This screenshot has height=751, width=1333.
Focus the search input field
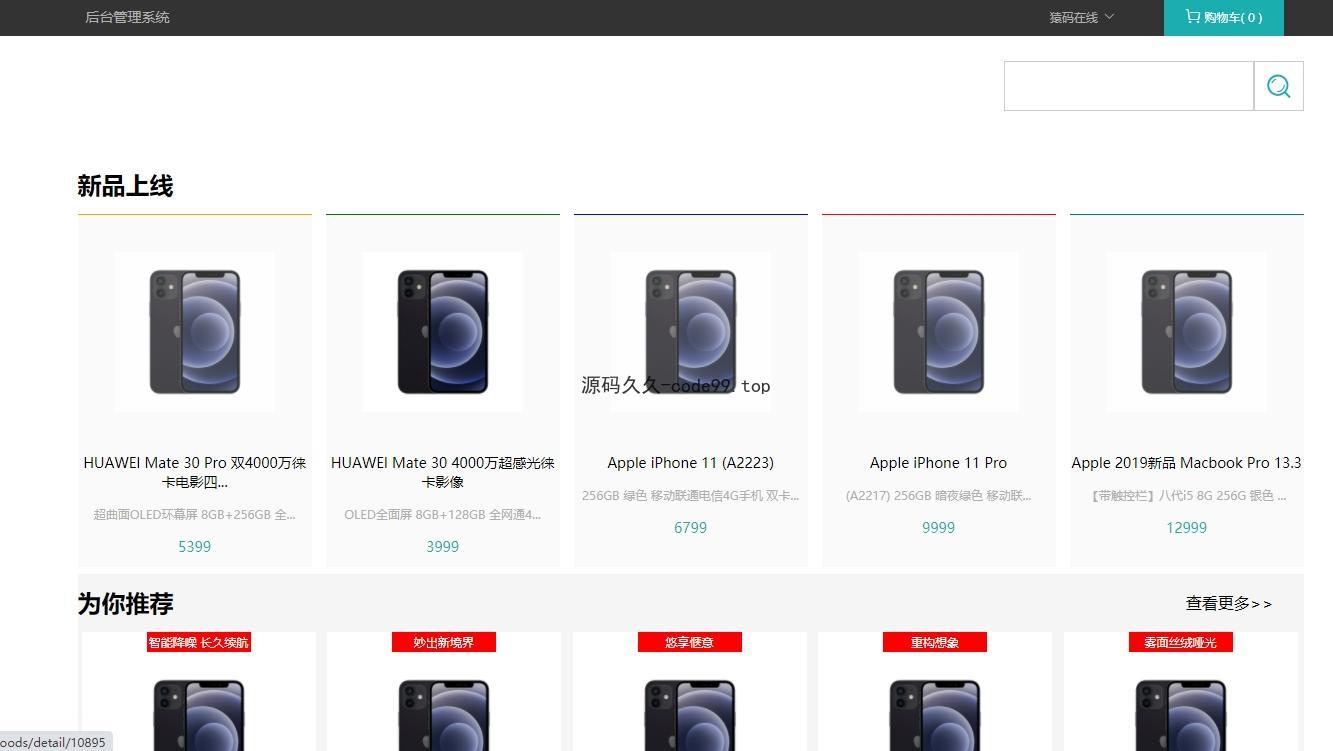pyautogui.click(x=1129, y=86)
